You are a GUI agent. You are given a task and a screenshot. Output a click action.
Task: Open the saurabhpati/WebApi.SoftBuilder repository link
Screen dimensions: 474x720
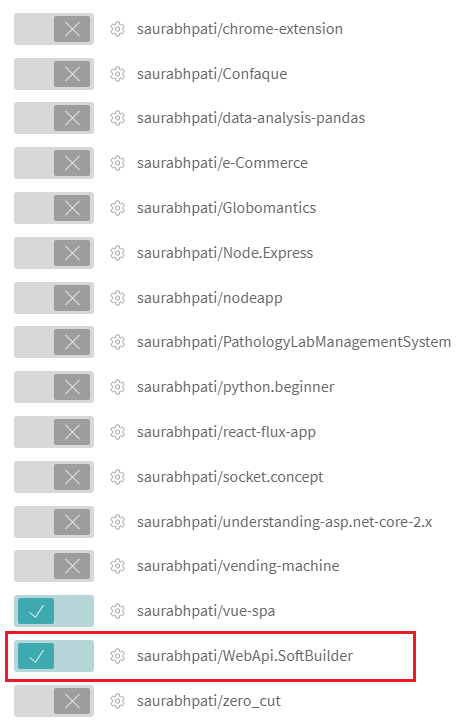click(245, 656)
